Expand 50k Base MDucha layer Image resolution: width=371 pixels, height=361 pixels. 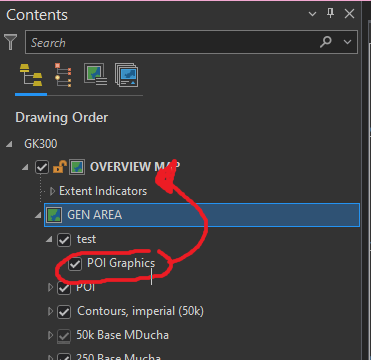[50, 335]
